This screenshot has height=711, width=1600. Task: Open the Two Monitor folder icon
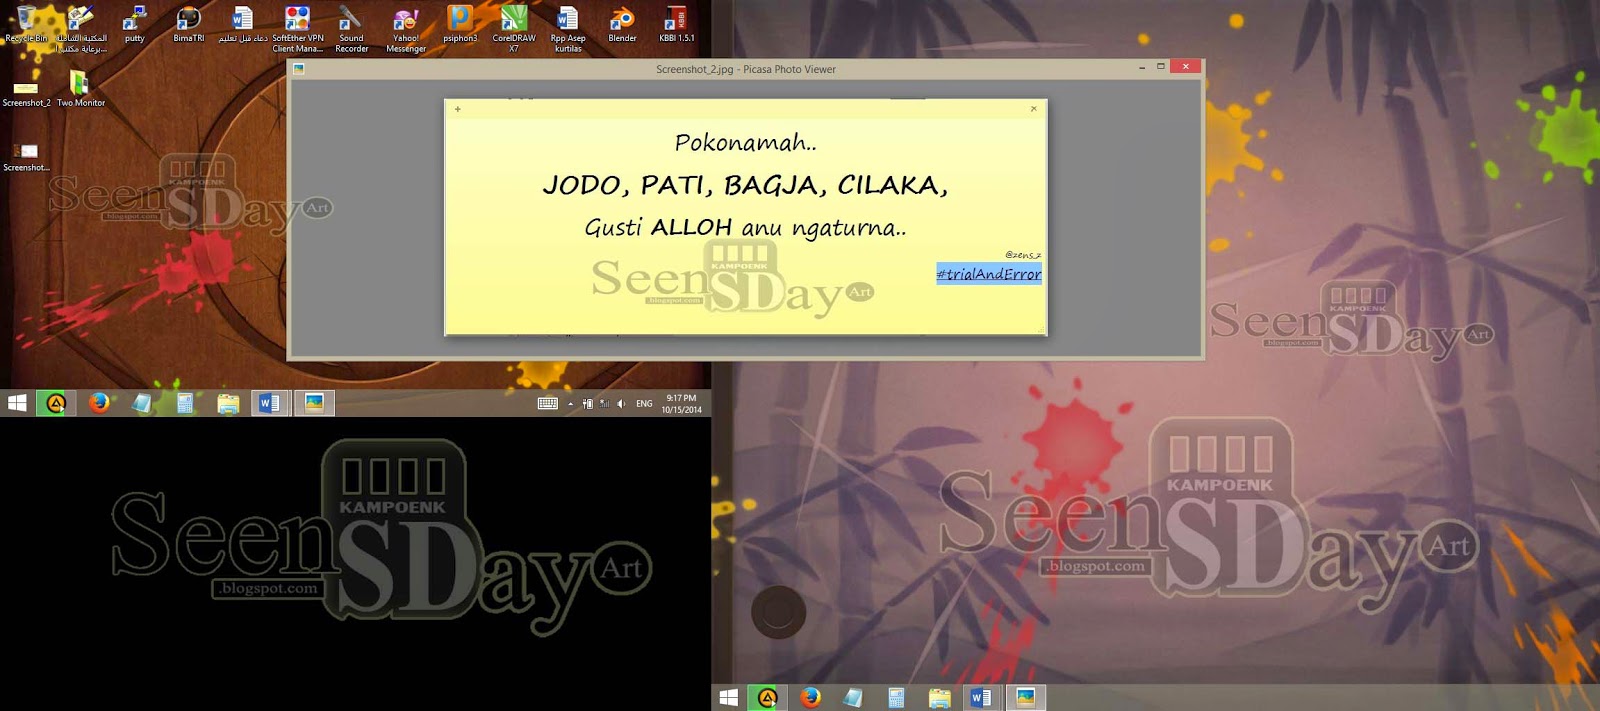80,90
